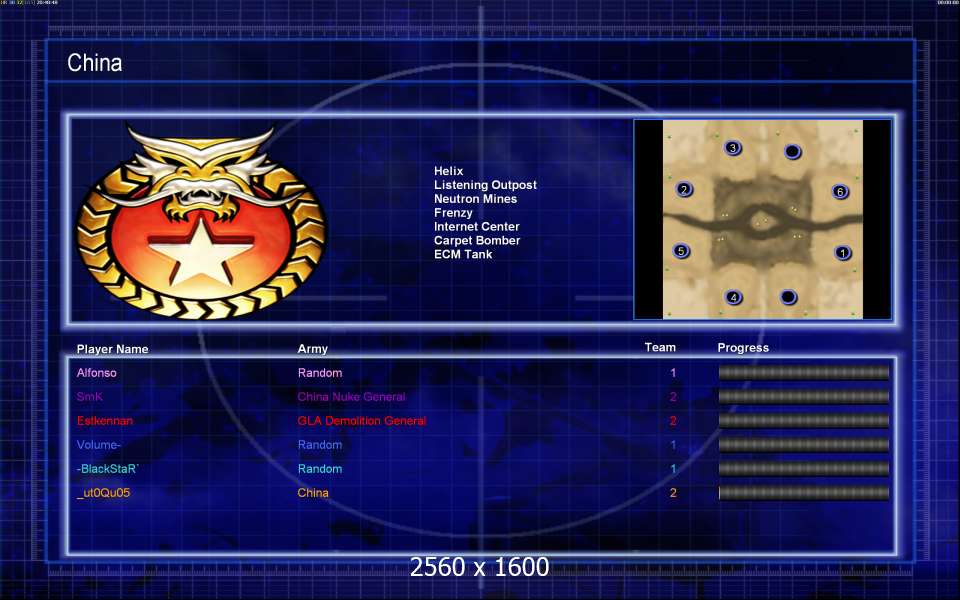
Task: Click Estkennan's loading progress bar
Action: 803,421
